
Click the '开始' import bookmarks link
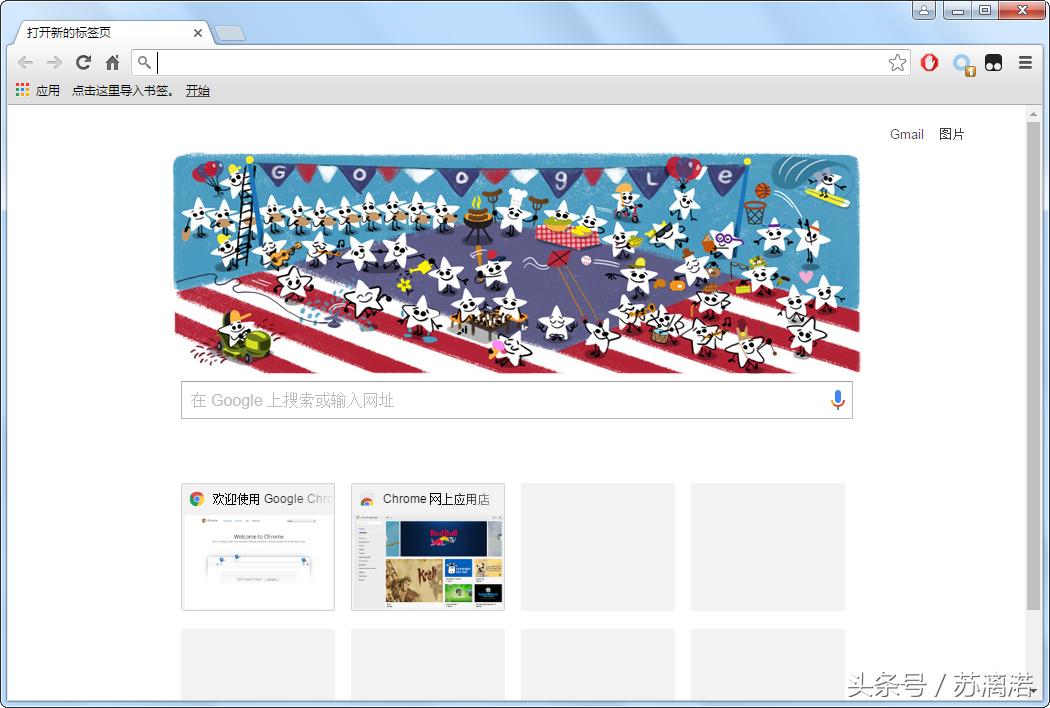tap(198, 90)
